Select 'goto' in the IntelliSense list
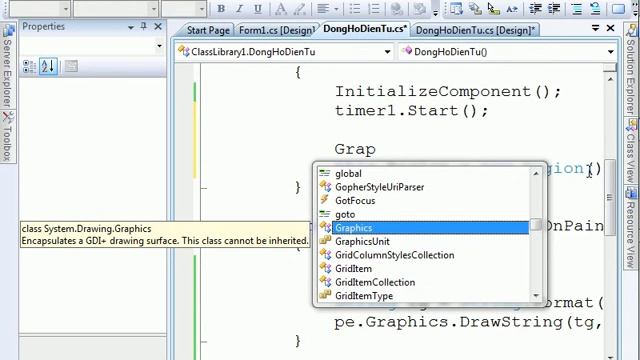 pyautogui.click(x=423, y=214)
